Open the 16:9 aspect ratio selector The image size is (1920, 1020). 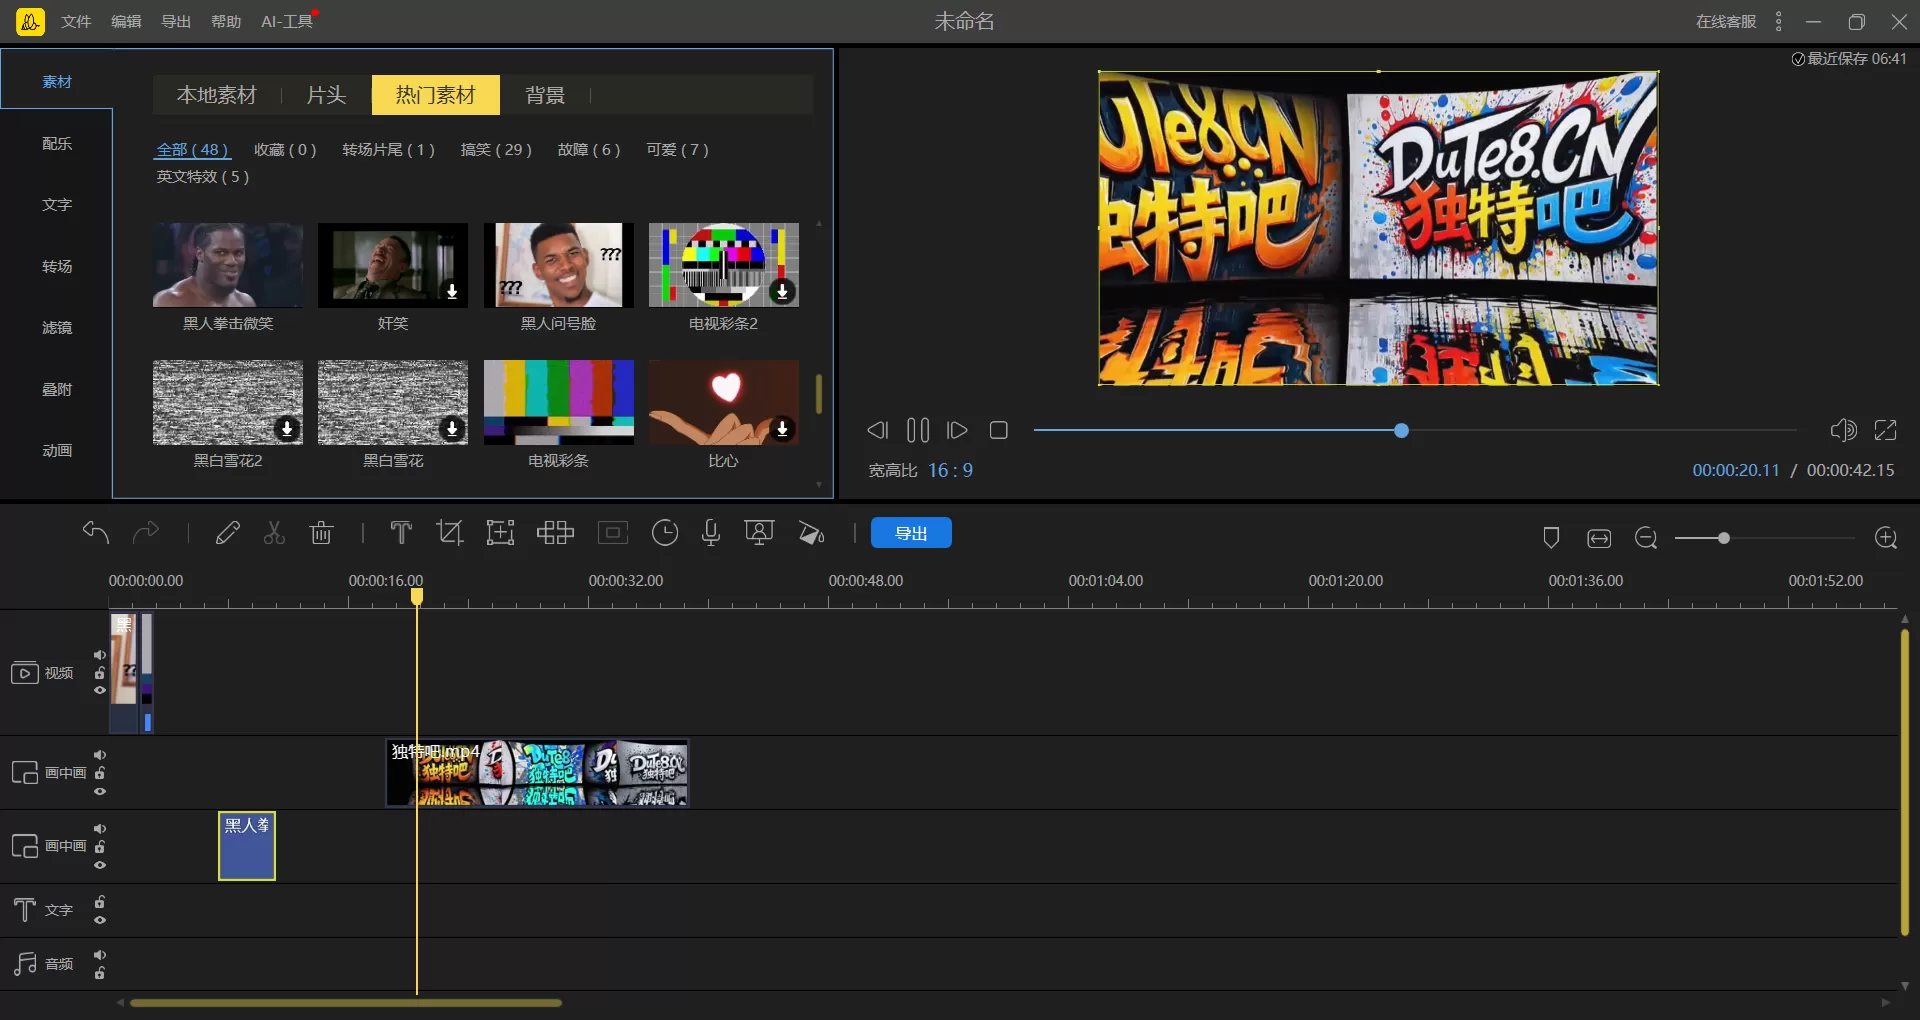(x=950, y=470)
